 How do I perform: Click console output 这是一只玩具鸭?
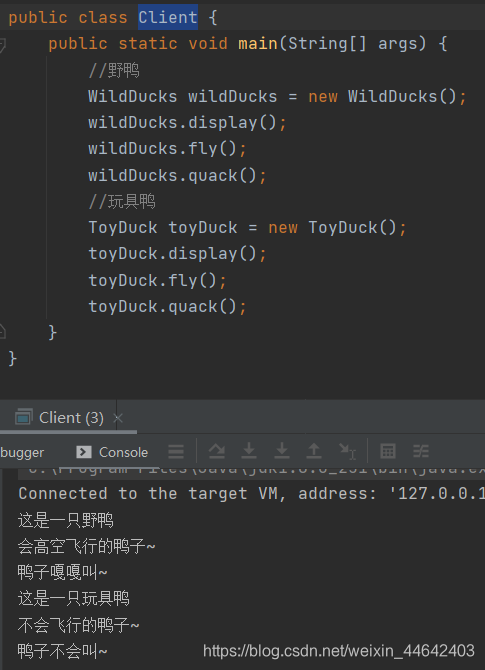(x=73, y=599)
